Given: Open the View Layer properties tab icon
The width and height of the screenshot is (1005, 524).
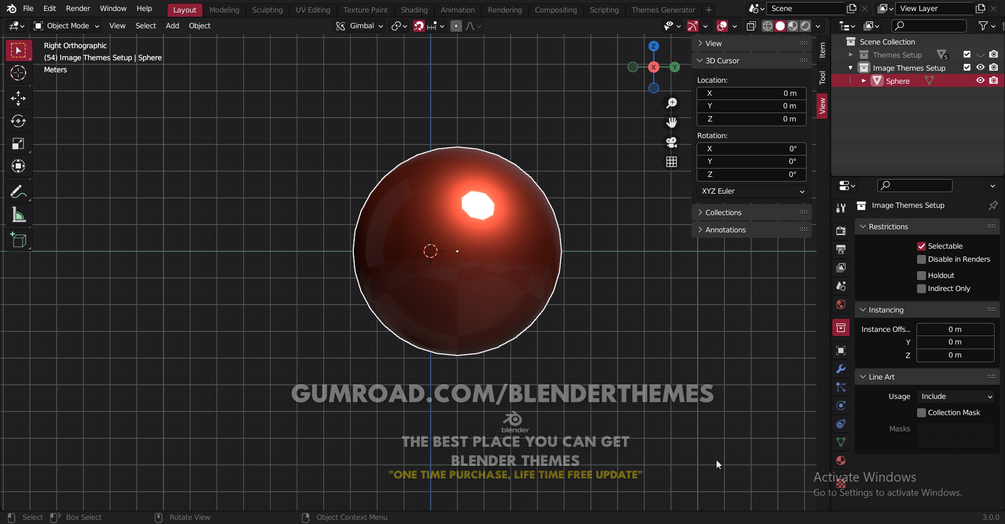Looking at the screenshot, I should (841, 268).
